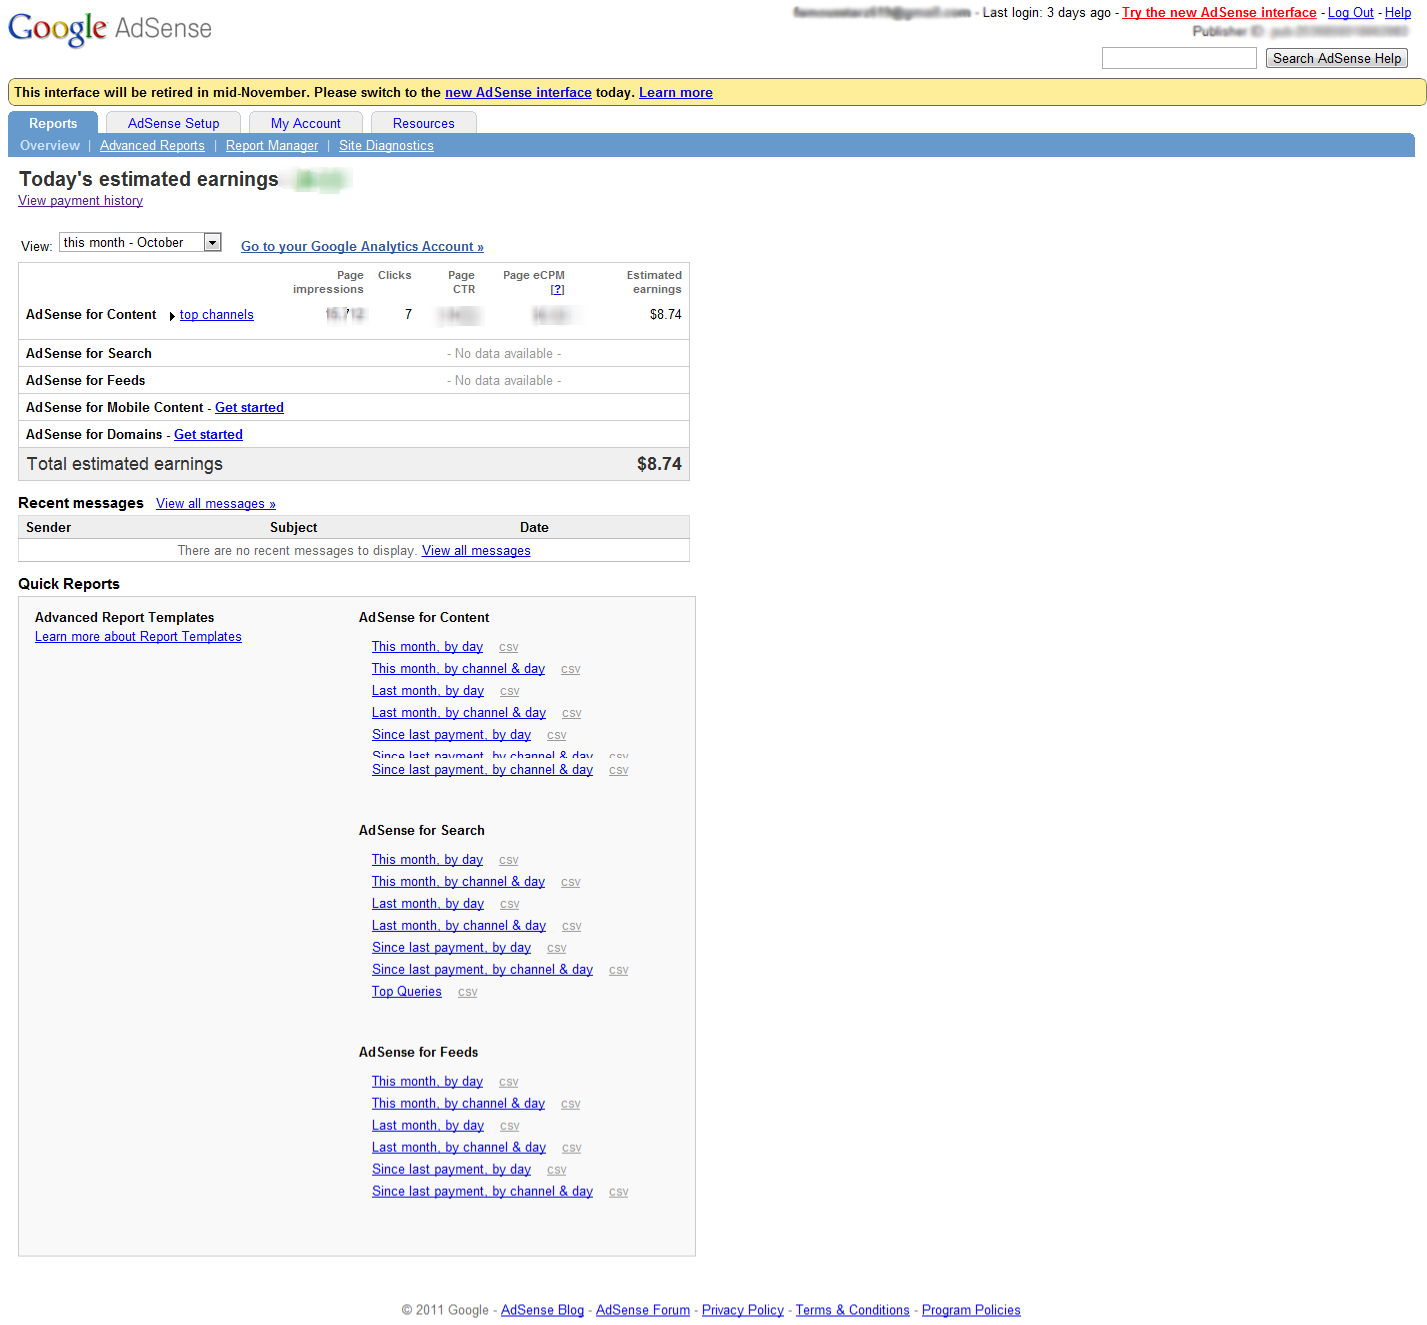The image size is (1427, 1325).
Task: Click the [?] help link under Page eCPM
Action: click(x=557, y=289)
